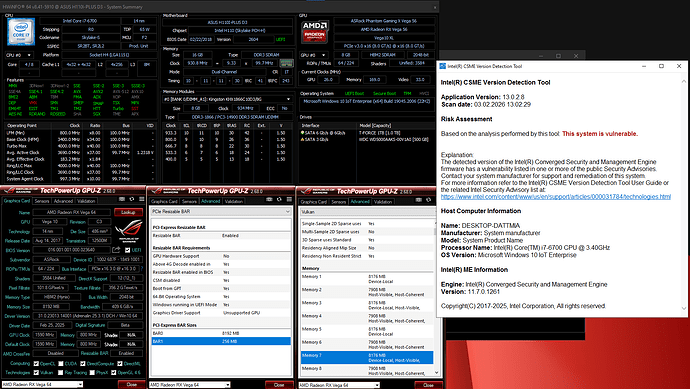Screen dimensions: 690x389
Task: Open the Intel security advisory hyperlink
Action: tap(556, 197)
